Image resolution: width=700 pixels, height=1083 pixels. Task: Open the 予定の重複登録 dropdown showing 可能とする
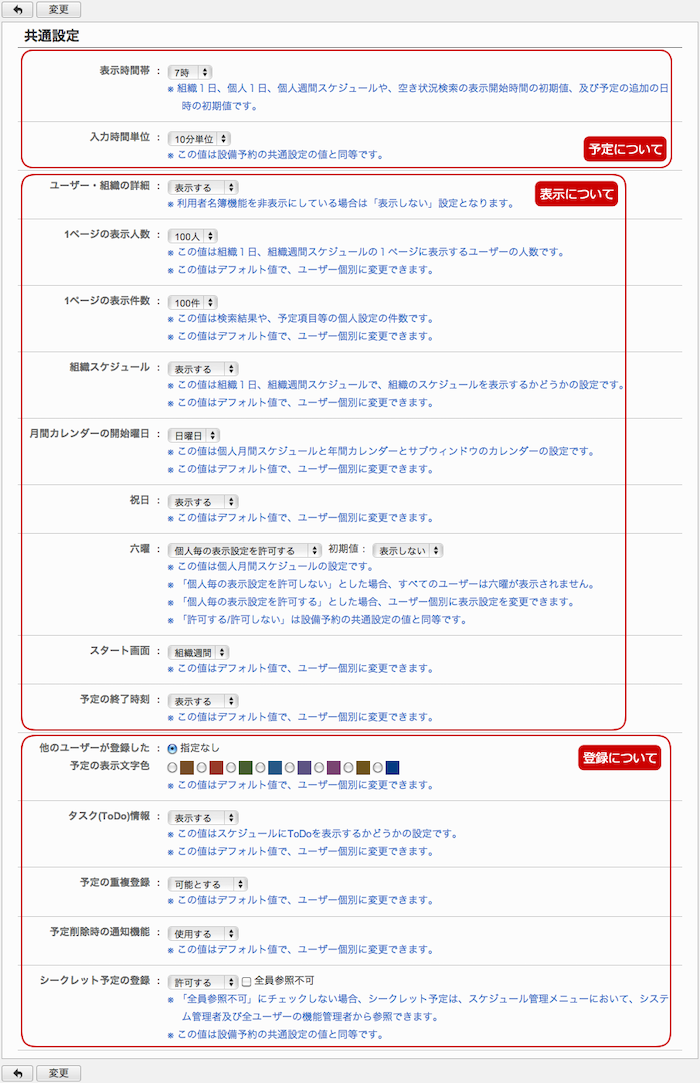click(x=207, y=884)
